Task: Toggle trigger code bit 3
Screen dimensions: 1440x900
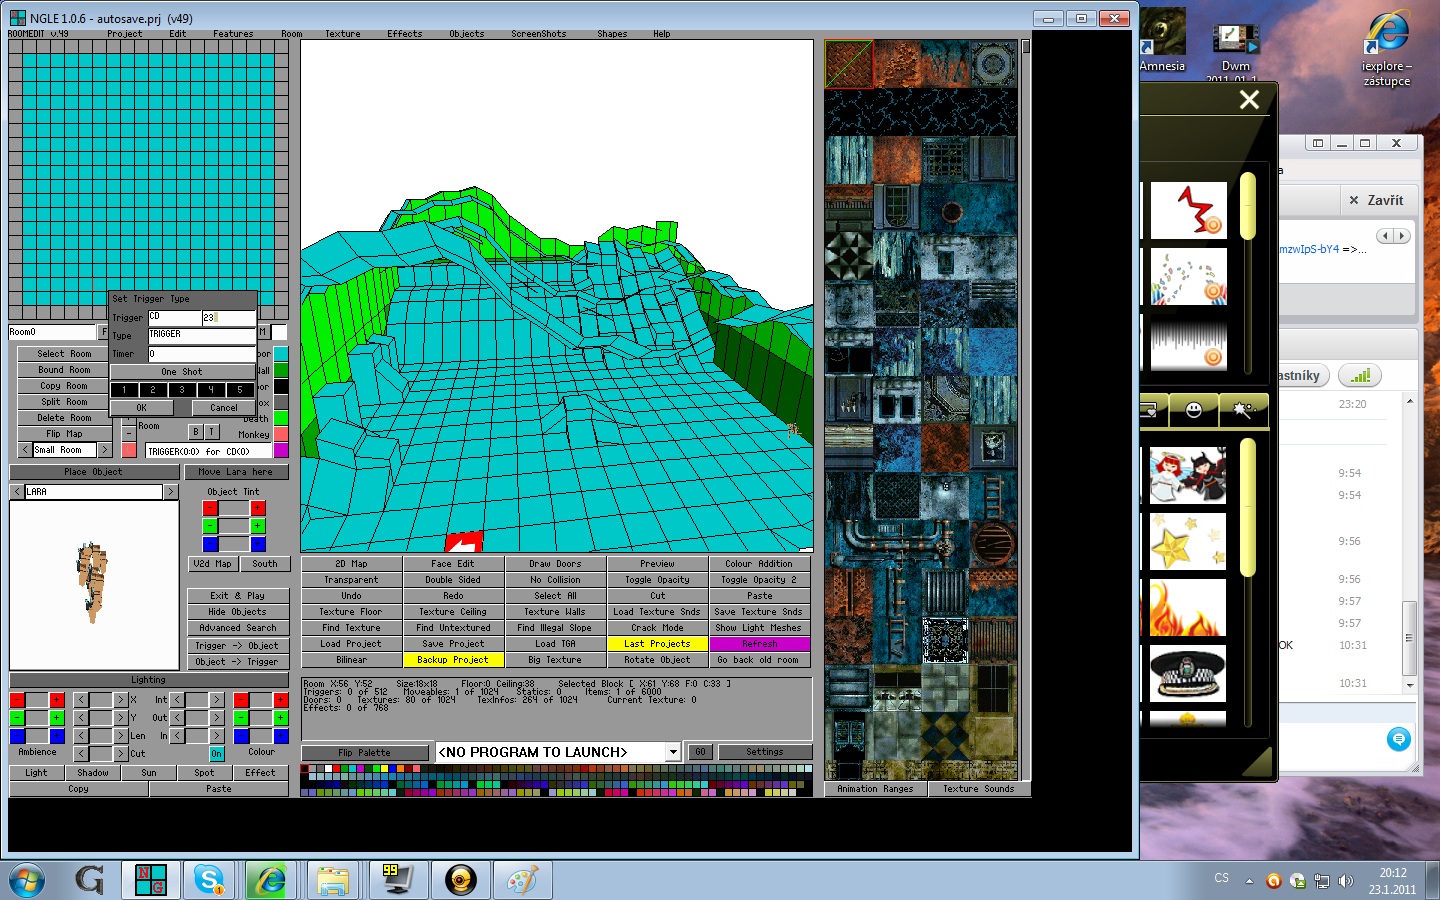Action: (182, 389)
